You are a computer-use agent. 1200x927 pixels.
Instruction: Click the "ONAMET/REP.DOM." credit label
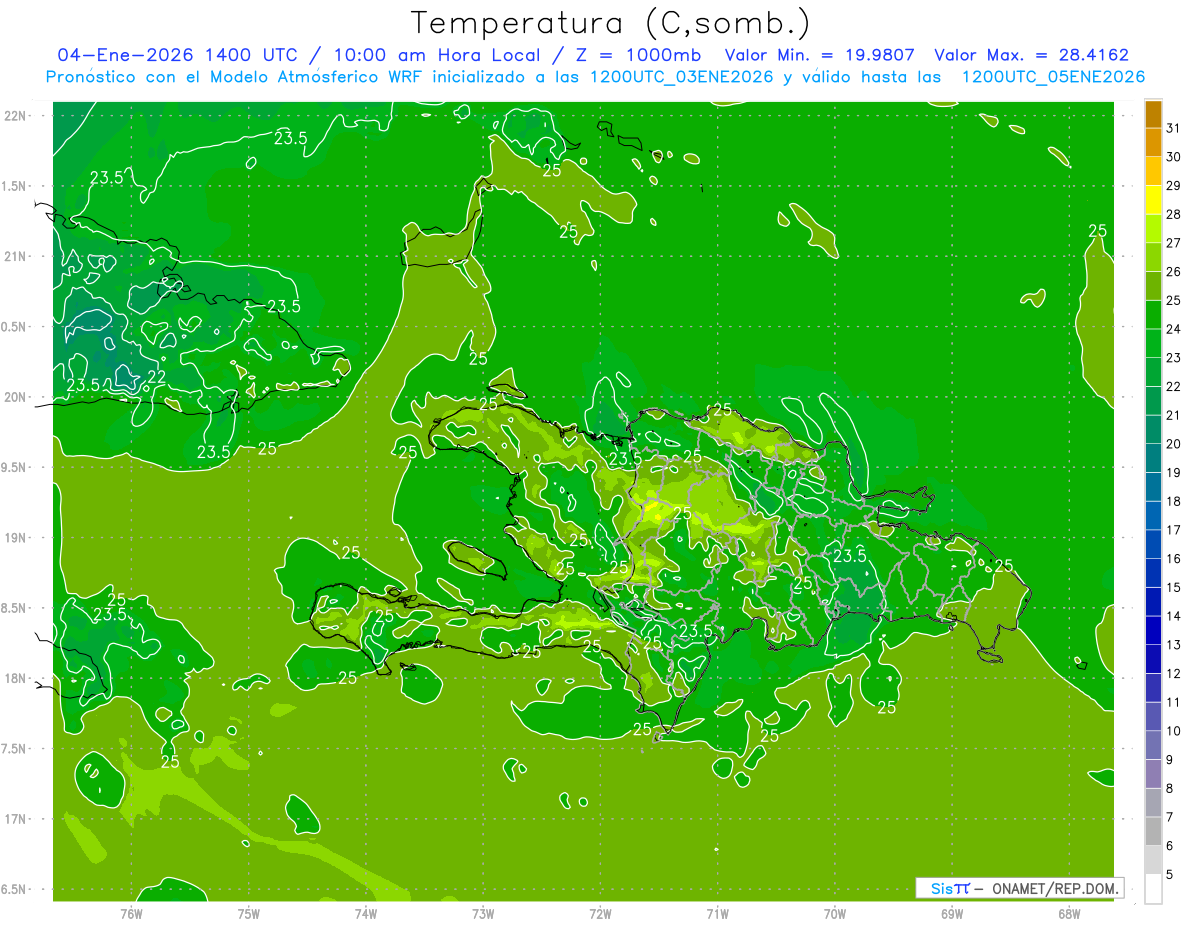(x=1054, y=888)
